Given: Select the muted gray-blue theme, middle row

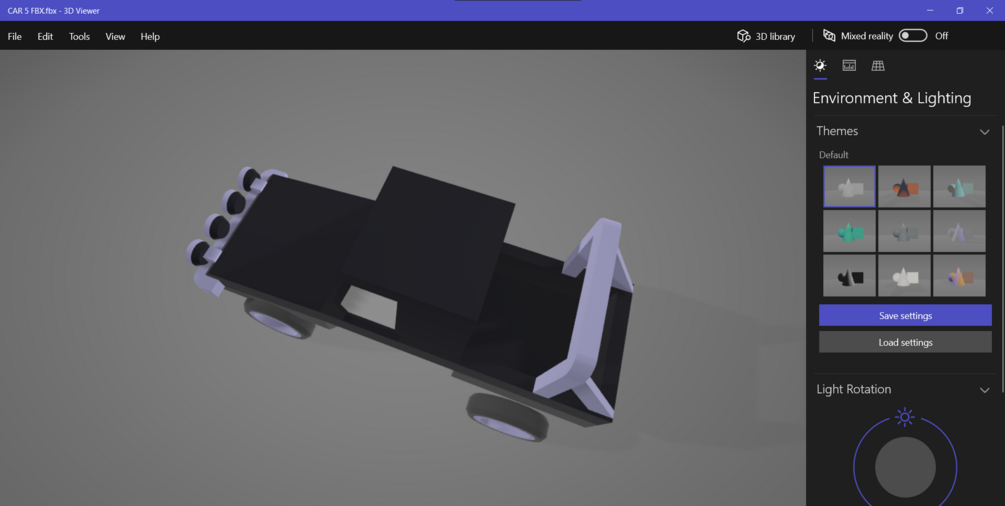Looking at the screenshot, I should (x=904, y=231).
